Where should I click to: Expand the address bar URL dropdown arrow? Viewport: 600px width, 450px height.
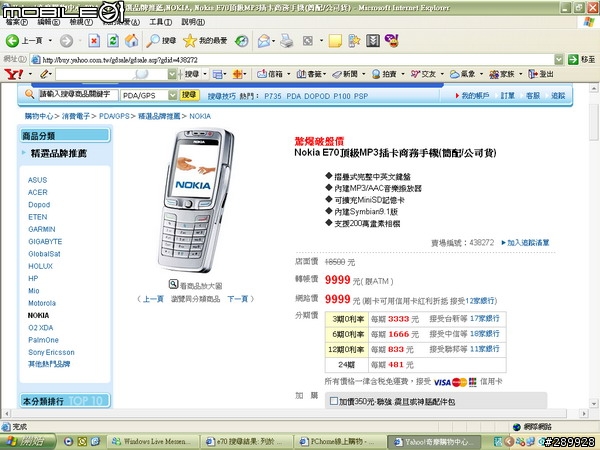(559, 59)
